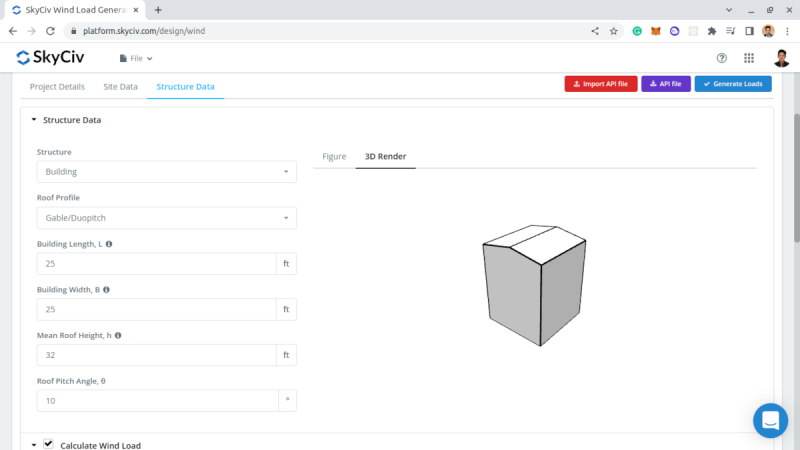Open the Structure dropdown
The height and width of the screenshot is (450, 800).
coord(166,172)
